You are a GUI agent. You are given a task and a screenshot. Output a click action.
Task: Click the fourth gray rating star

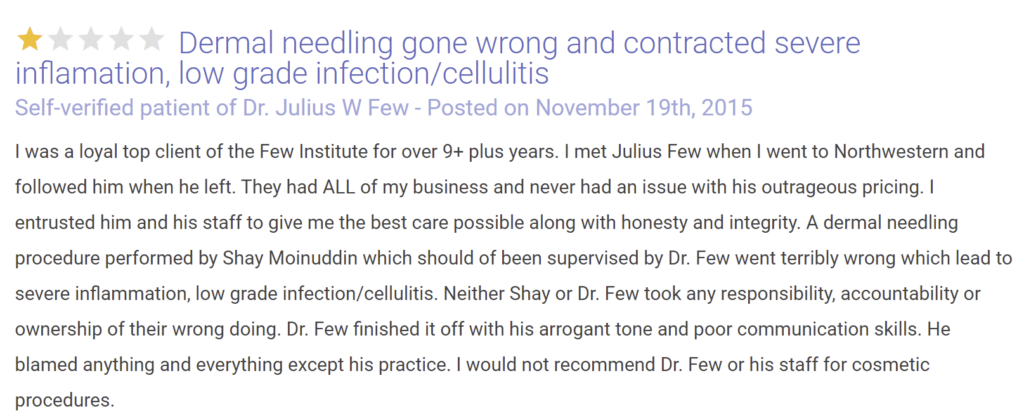(x=121, y=39)
